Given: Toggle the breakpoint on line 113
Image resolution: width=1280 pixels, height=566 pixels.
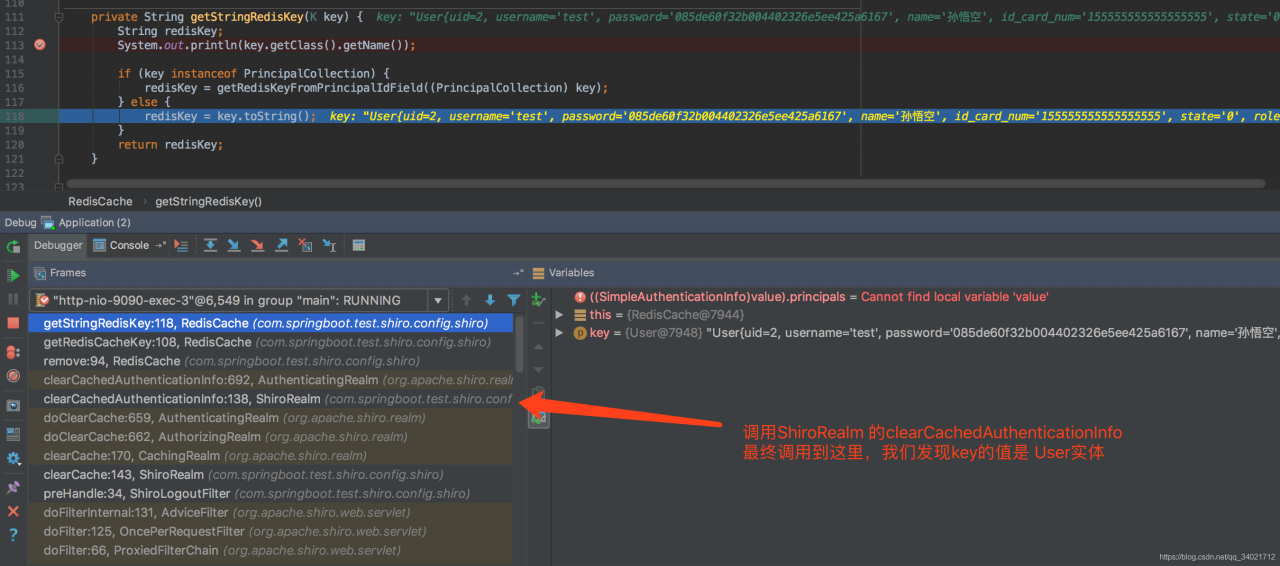Looking at the screenshot, I should pyautogui.click(x=39, y=46).
